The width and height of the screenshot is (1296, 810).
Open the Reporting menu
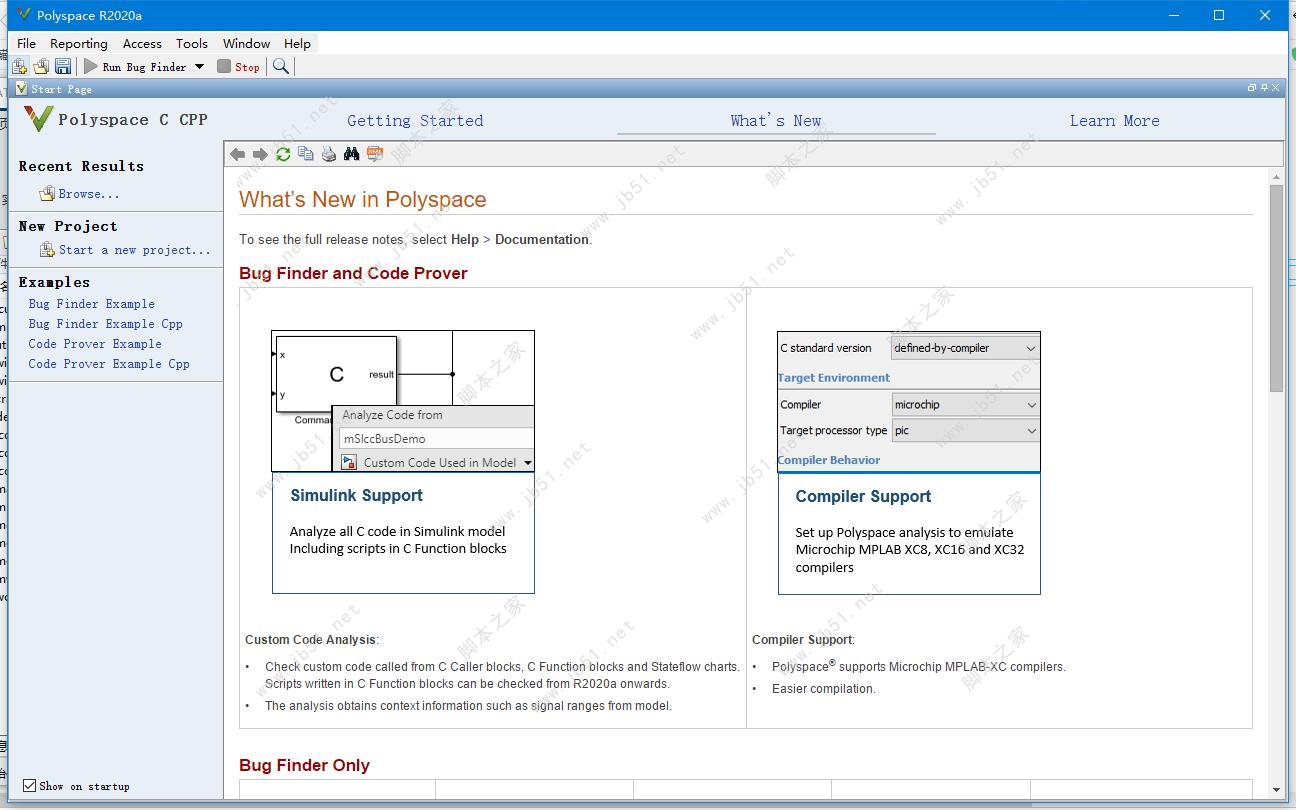[78, 43]
